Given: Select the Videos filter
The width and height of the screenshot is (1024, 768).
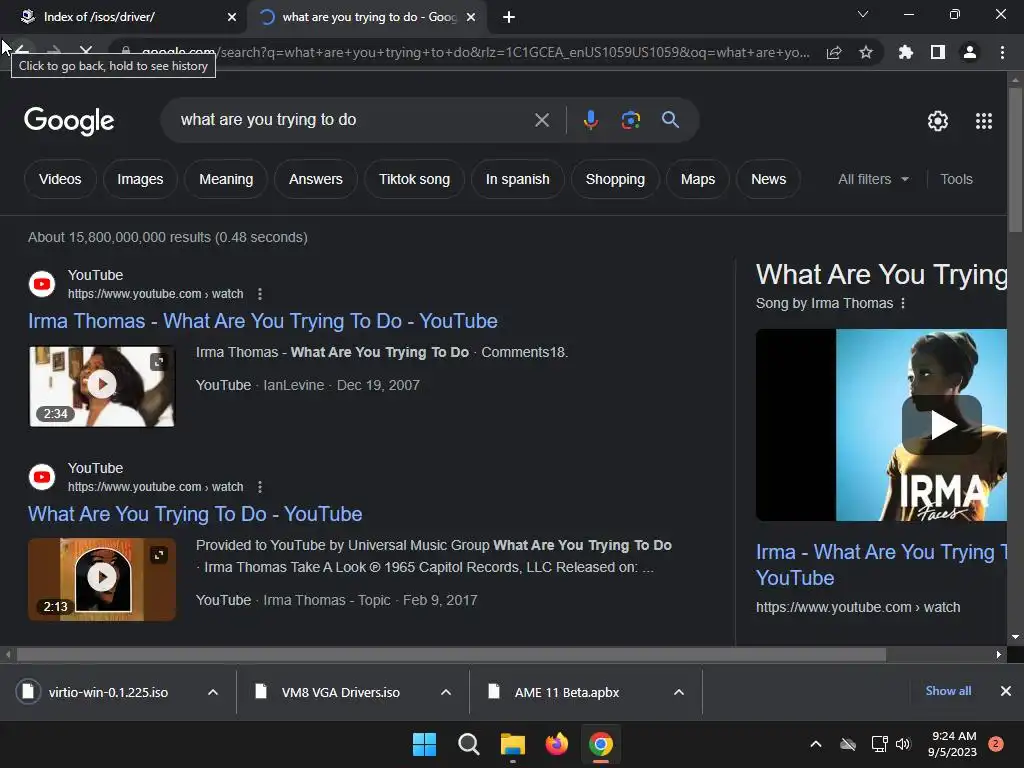Looking at the screenshot, I should (x=60, y=179).
